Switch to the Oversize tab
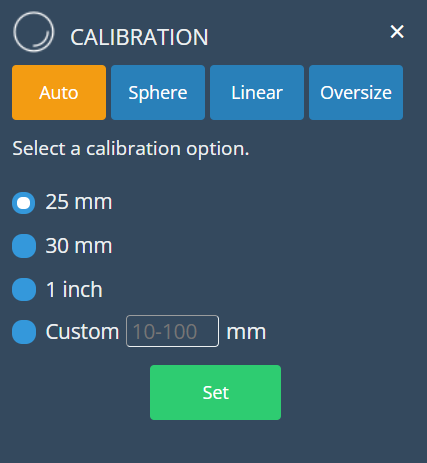Viewport: 427px width, 463px height. pyautogui.click(x=356, y=92)
